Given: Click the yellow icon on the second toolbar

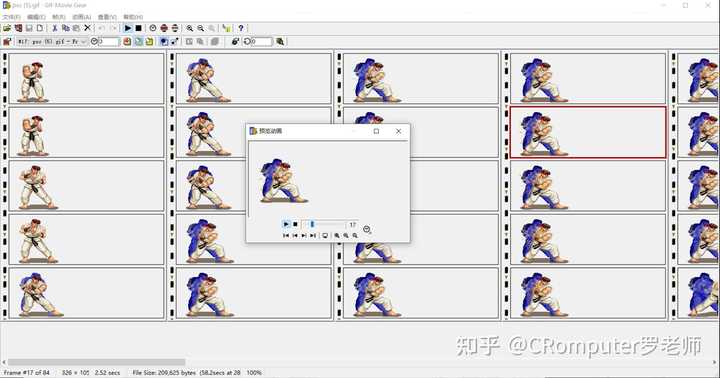Looking at the screenshot, I should click(x=149, y=41).
